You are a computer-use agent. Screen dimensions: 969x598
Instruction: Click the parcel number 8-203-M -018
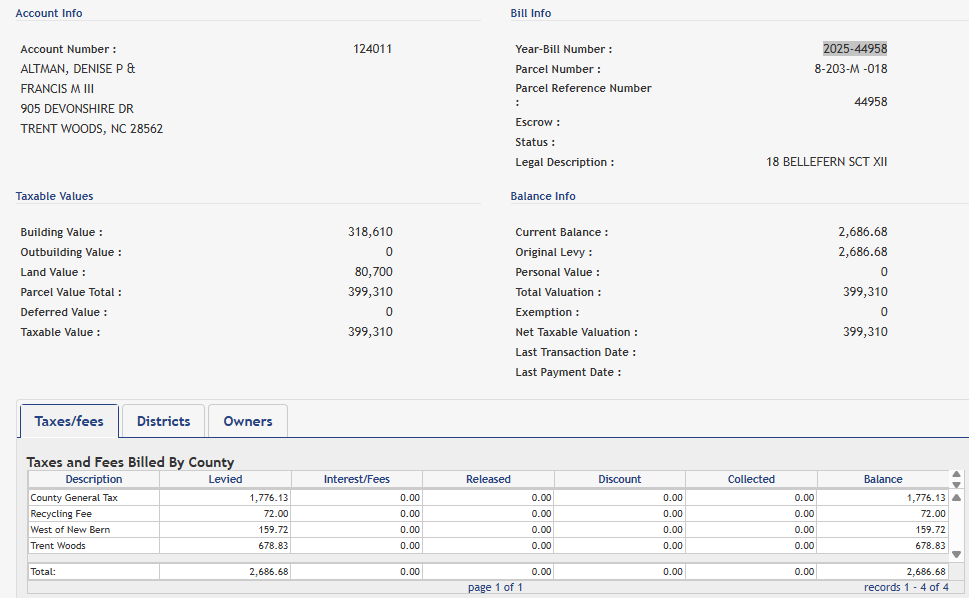coord(850,69)
